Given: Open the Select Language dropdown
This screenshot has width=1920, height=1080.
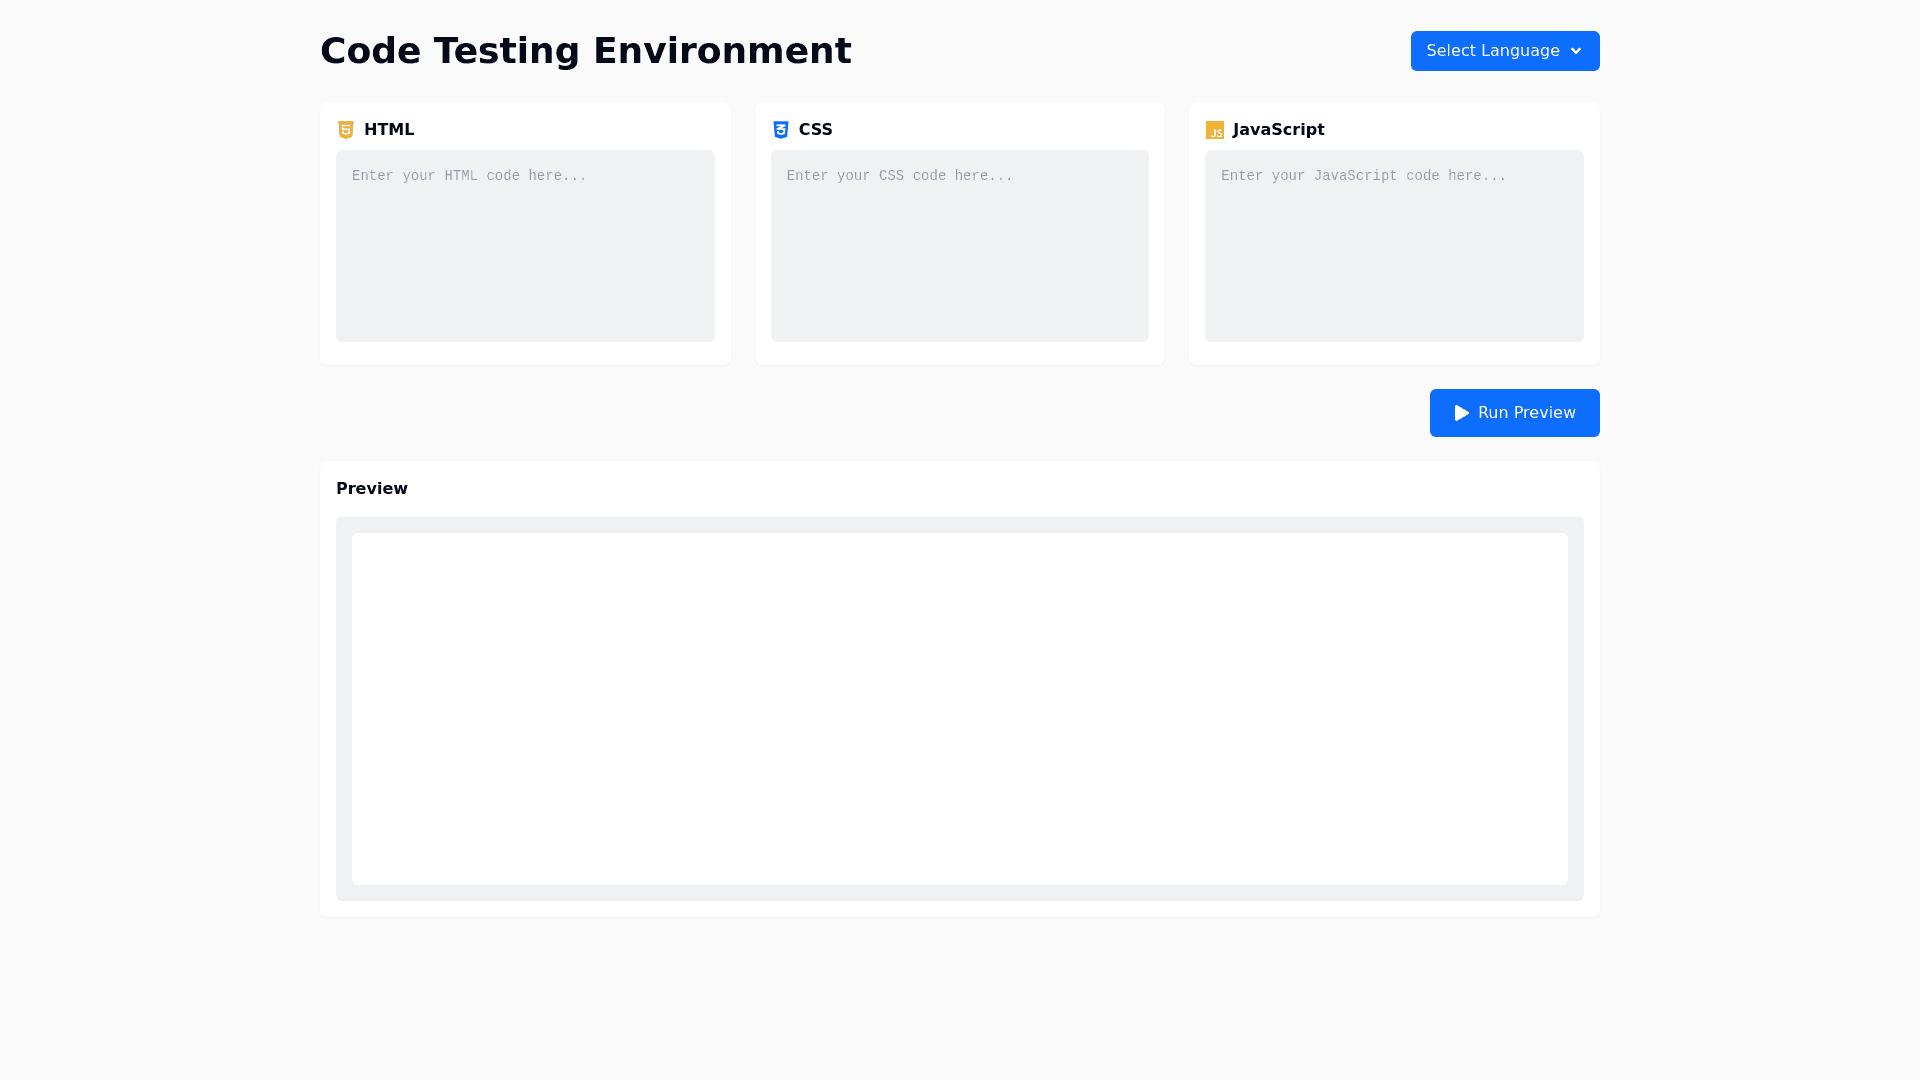Looking at the screenshot, I should coord(1492,51).
